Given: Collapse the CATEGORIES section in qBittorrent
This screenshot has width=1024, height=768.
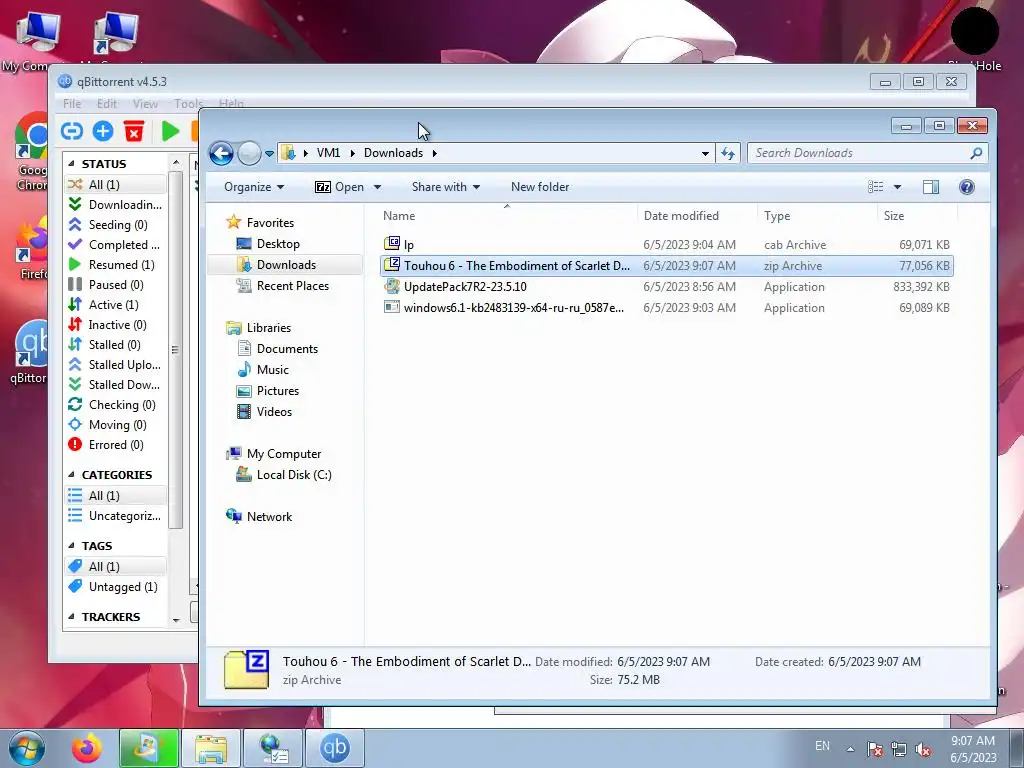Looking at the screenshot, I should click(x=71, y=475).
